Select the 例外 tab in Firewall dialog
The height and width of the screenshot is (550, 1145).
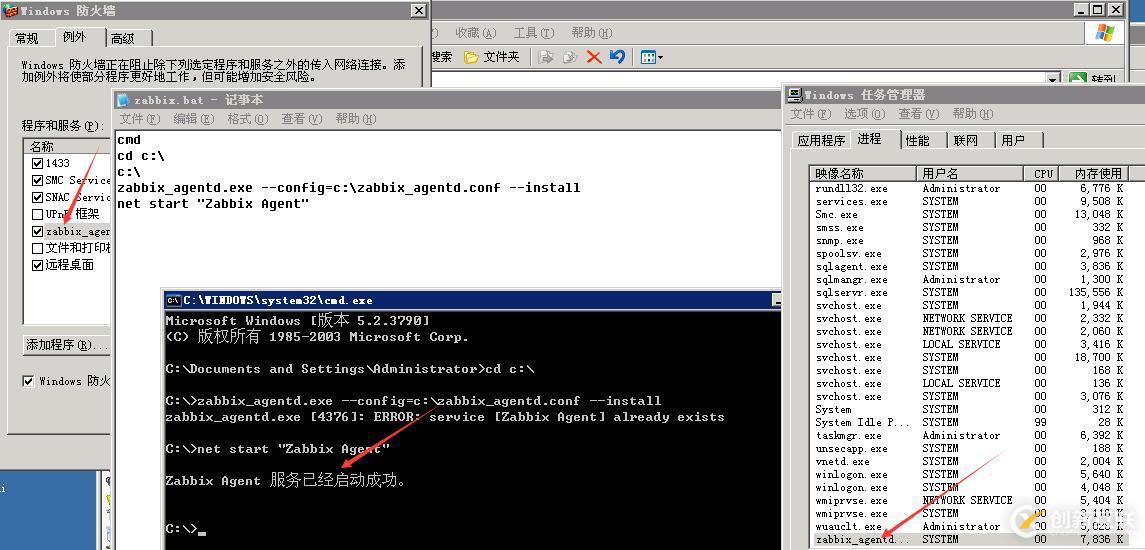point(75,37)
